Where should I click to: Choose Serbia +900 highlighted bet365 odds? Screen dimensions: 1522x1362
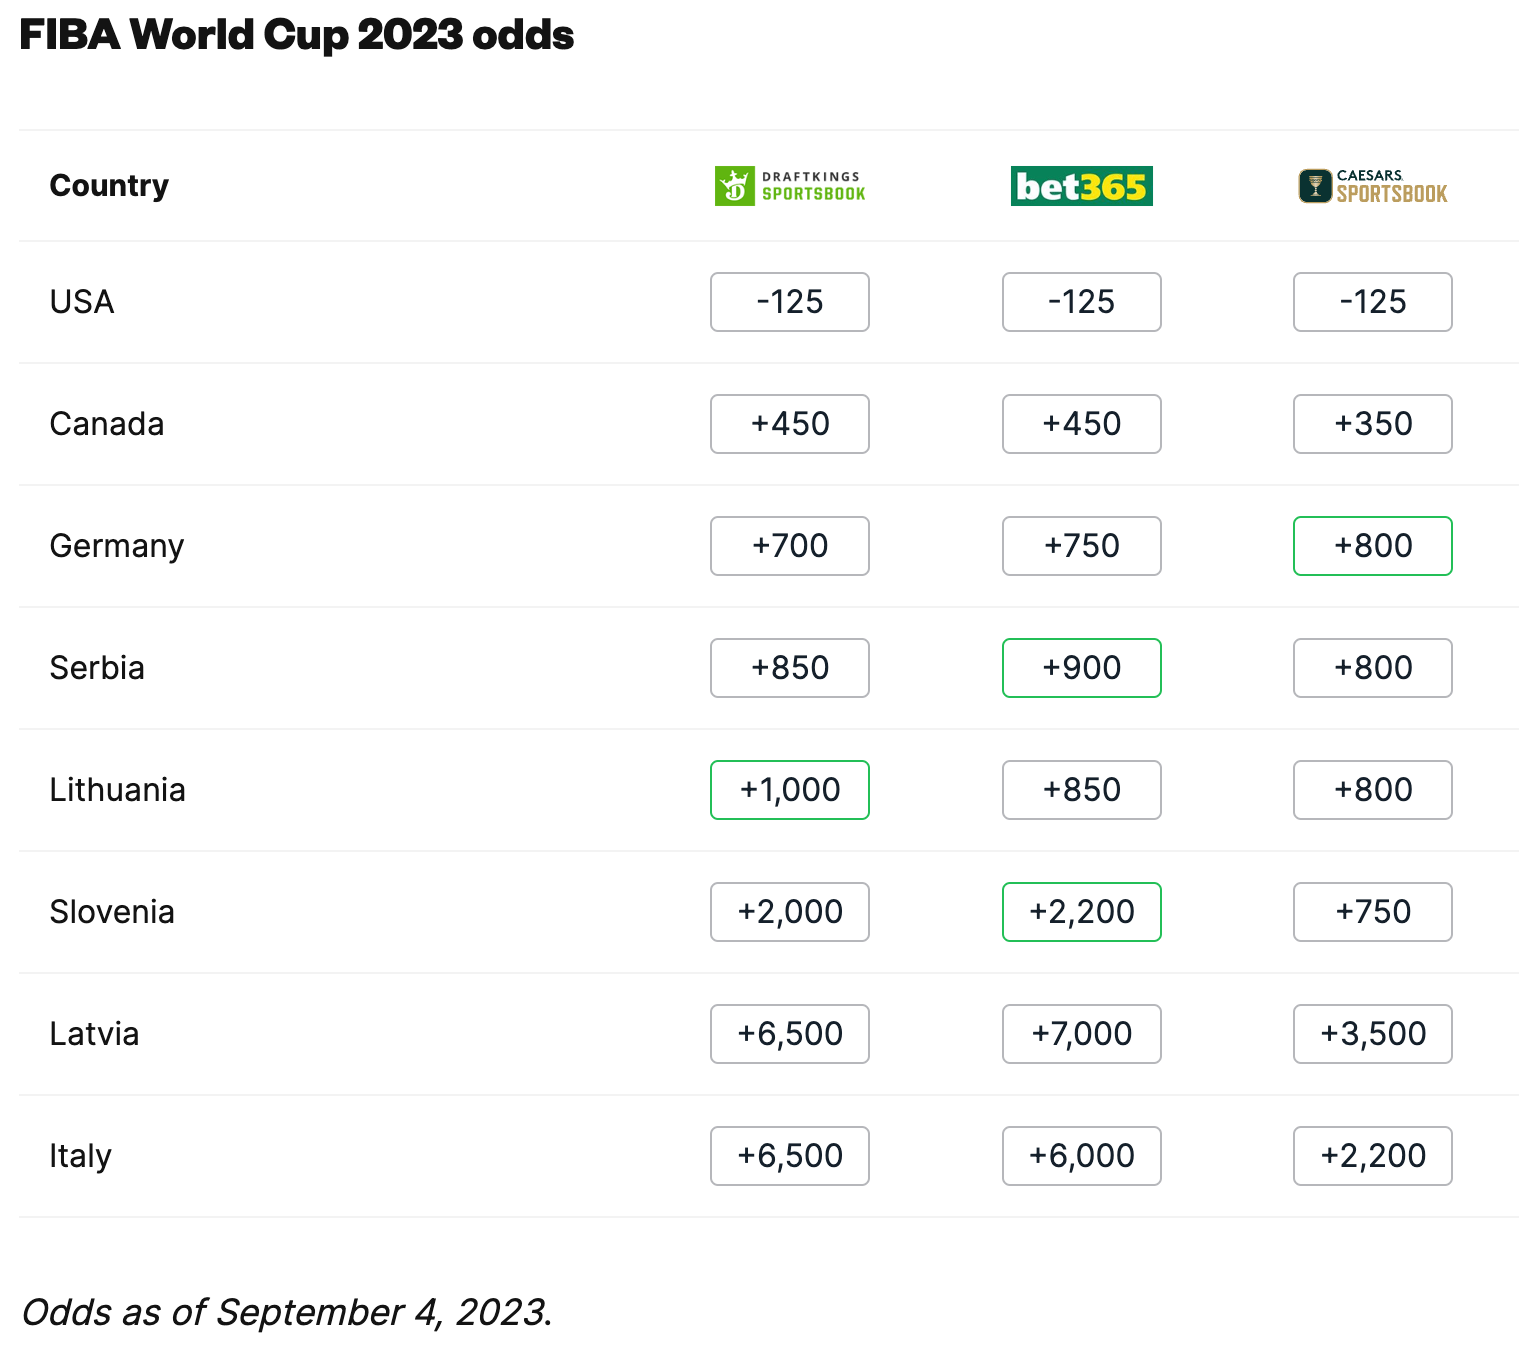coord(1082,668)
